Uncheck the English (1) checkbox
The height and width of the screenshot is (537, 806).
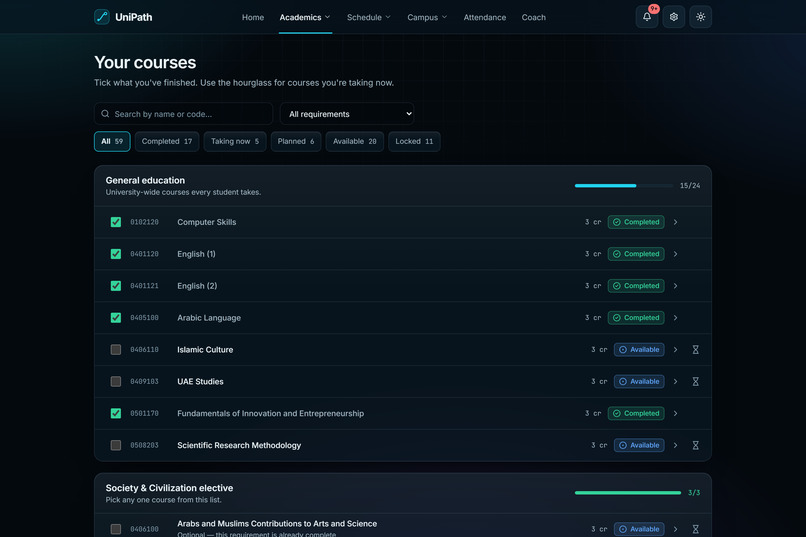(x=116, y=254)
